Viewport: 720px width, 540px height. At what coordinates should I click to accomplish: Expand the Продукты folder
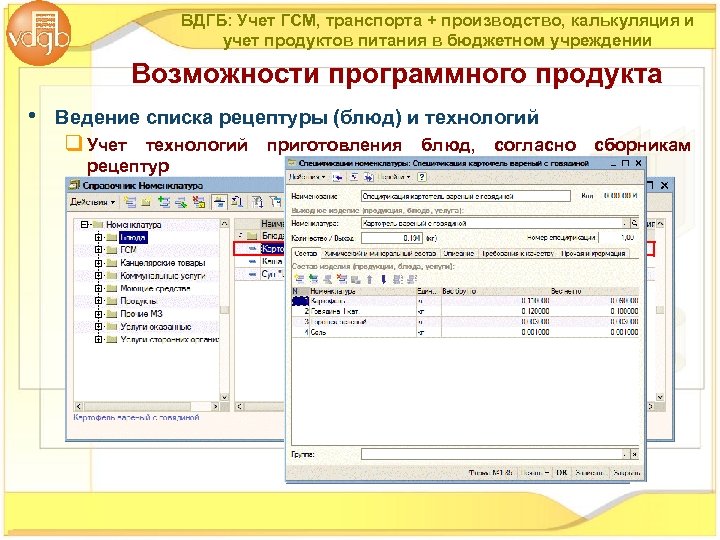[x=98, y=301]
